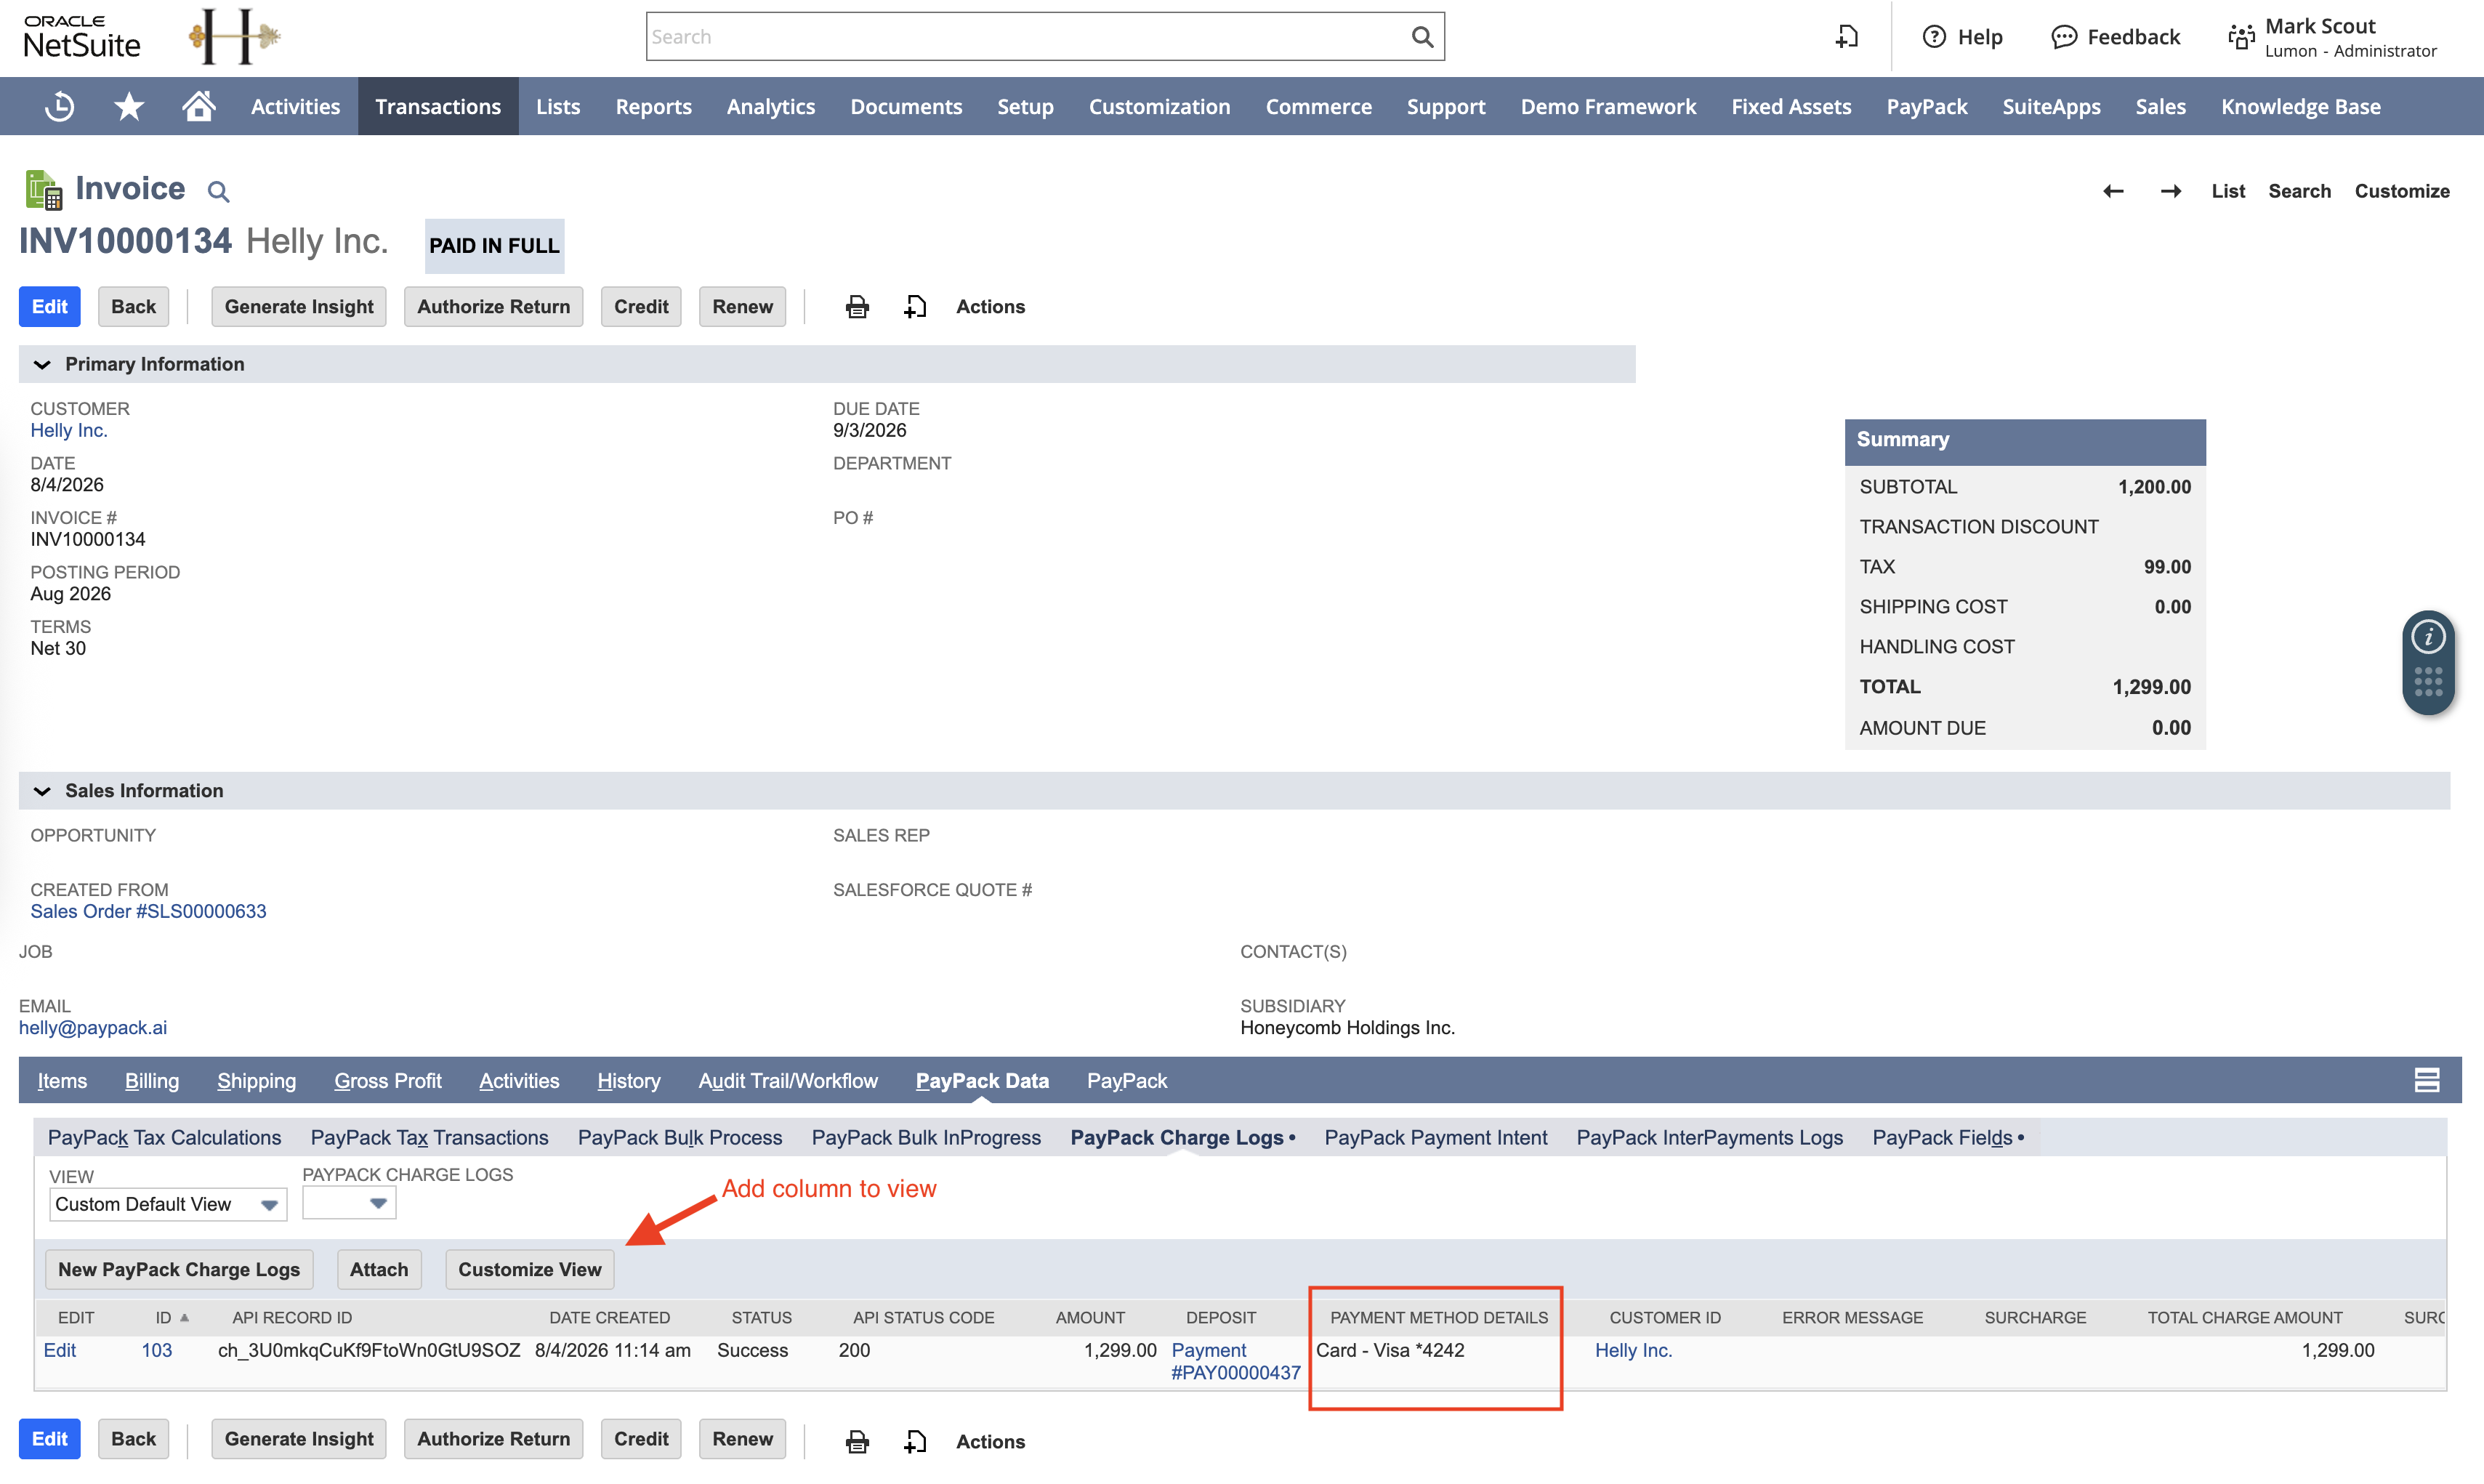
Task: Switch to the Items subtab
Action: click(x=62, y=1080)
